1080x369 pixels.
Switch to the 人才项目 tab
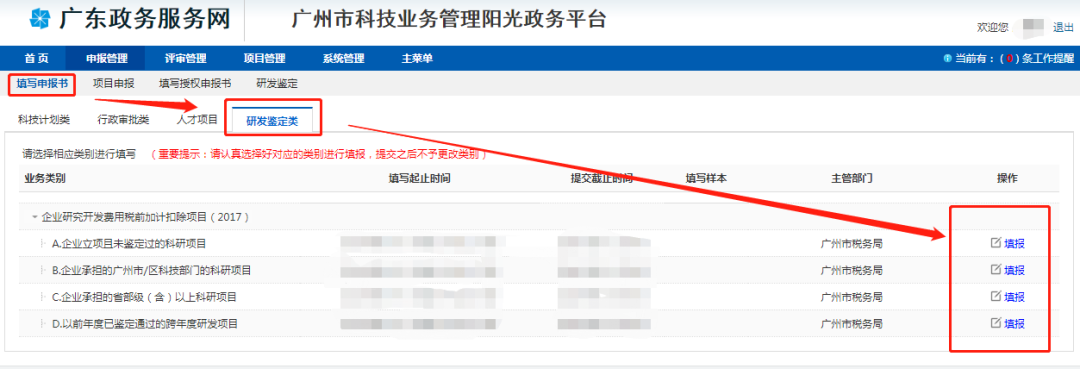[197, 119]
